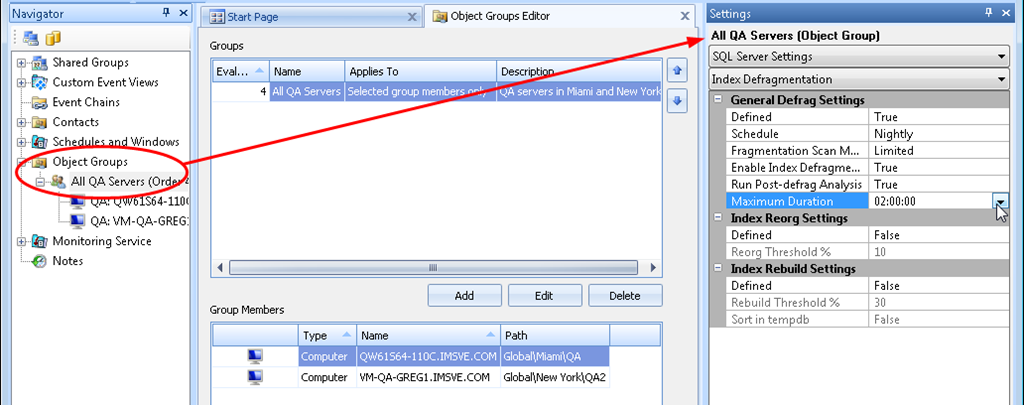Click the Delete button

625,296
